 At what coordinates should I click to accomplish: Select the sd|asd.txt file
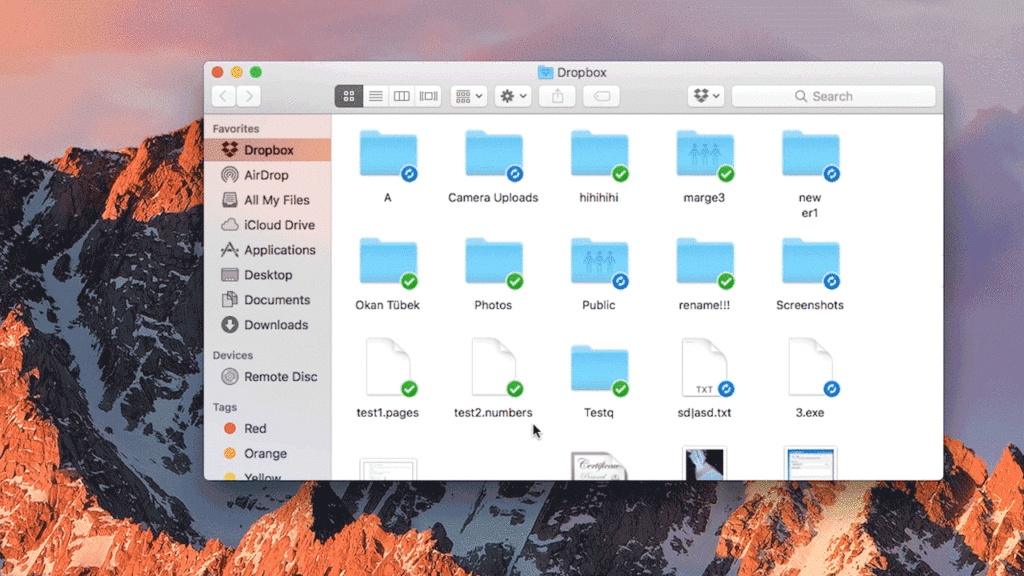pyautogui.click(x=705, y=368)
